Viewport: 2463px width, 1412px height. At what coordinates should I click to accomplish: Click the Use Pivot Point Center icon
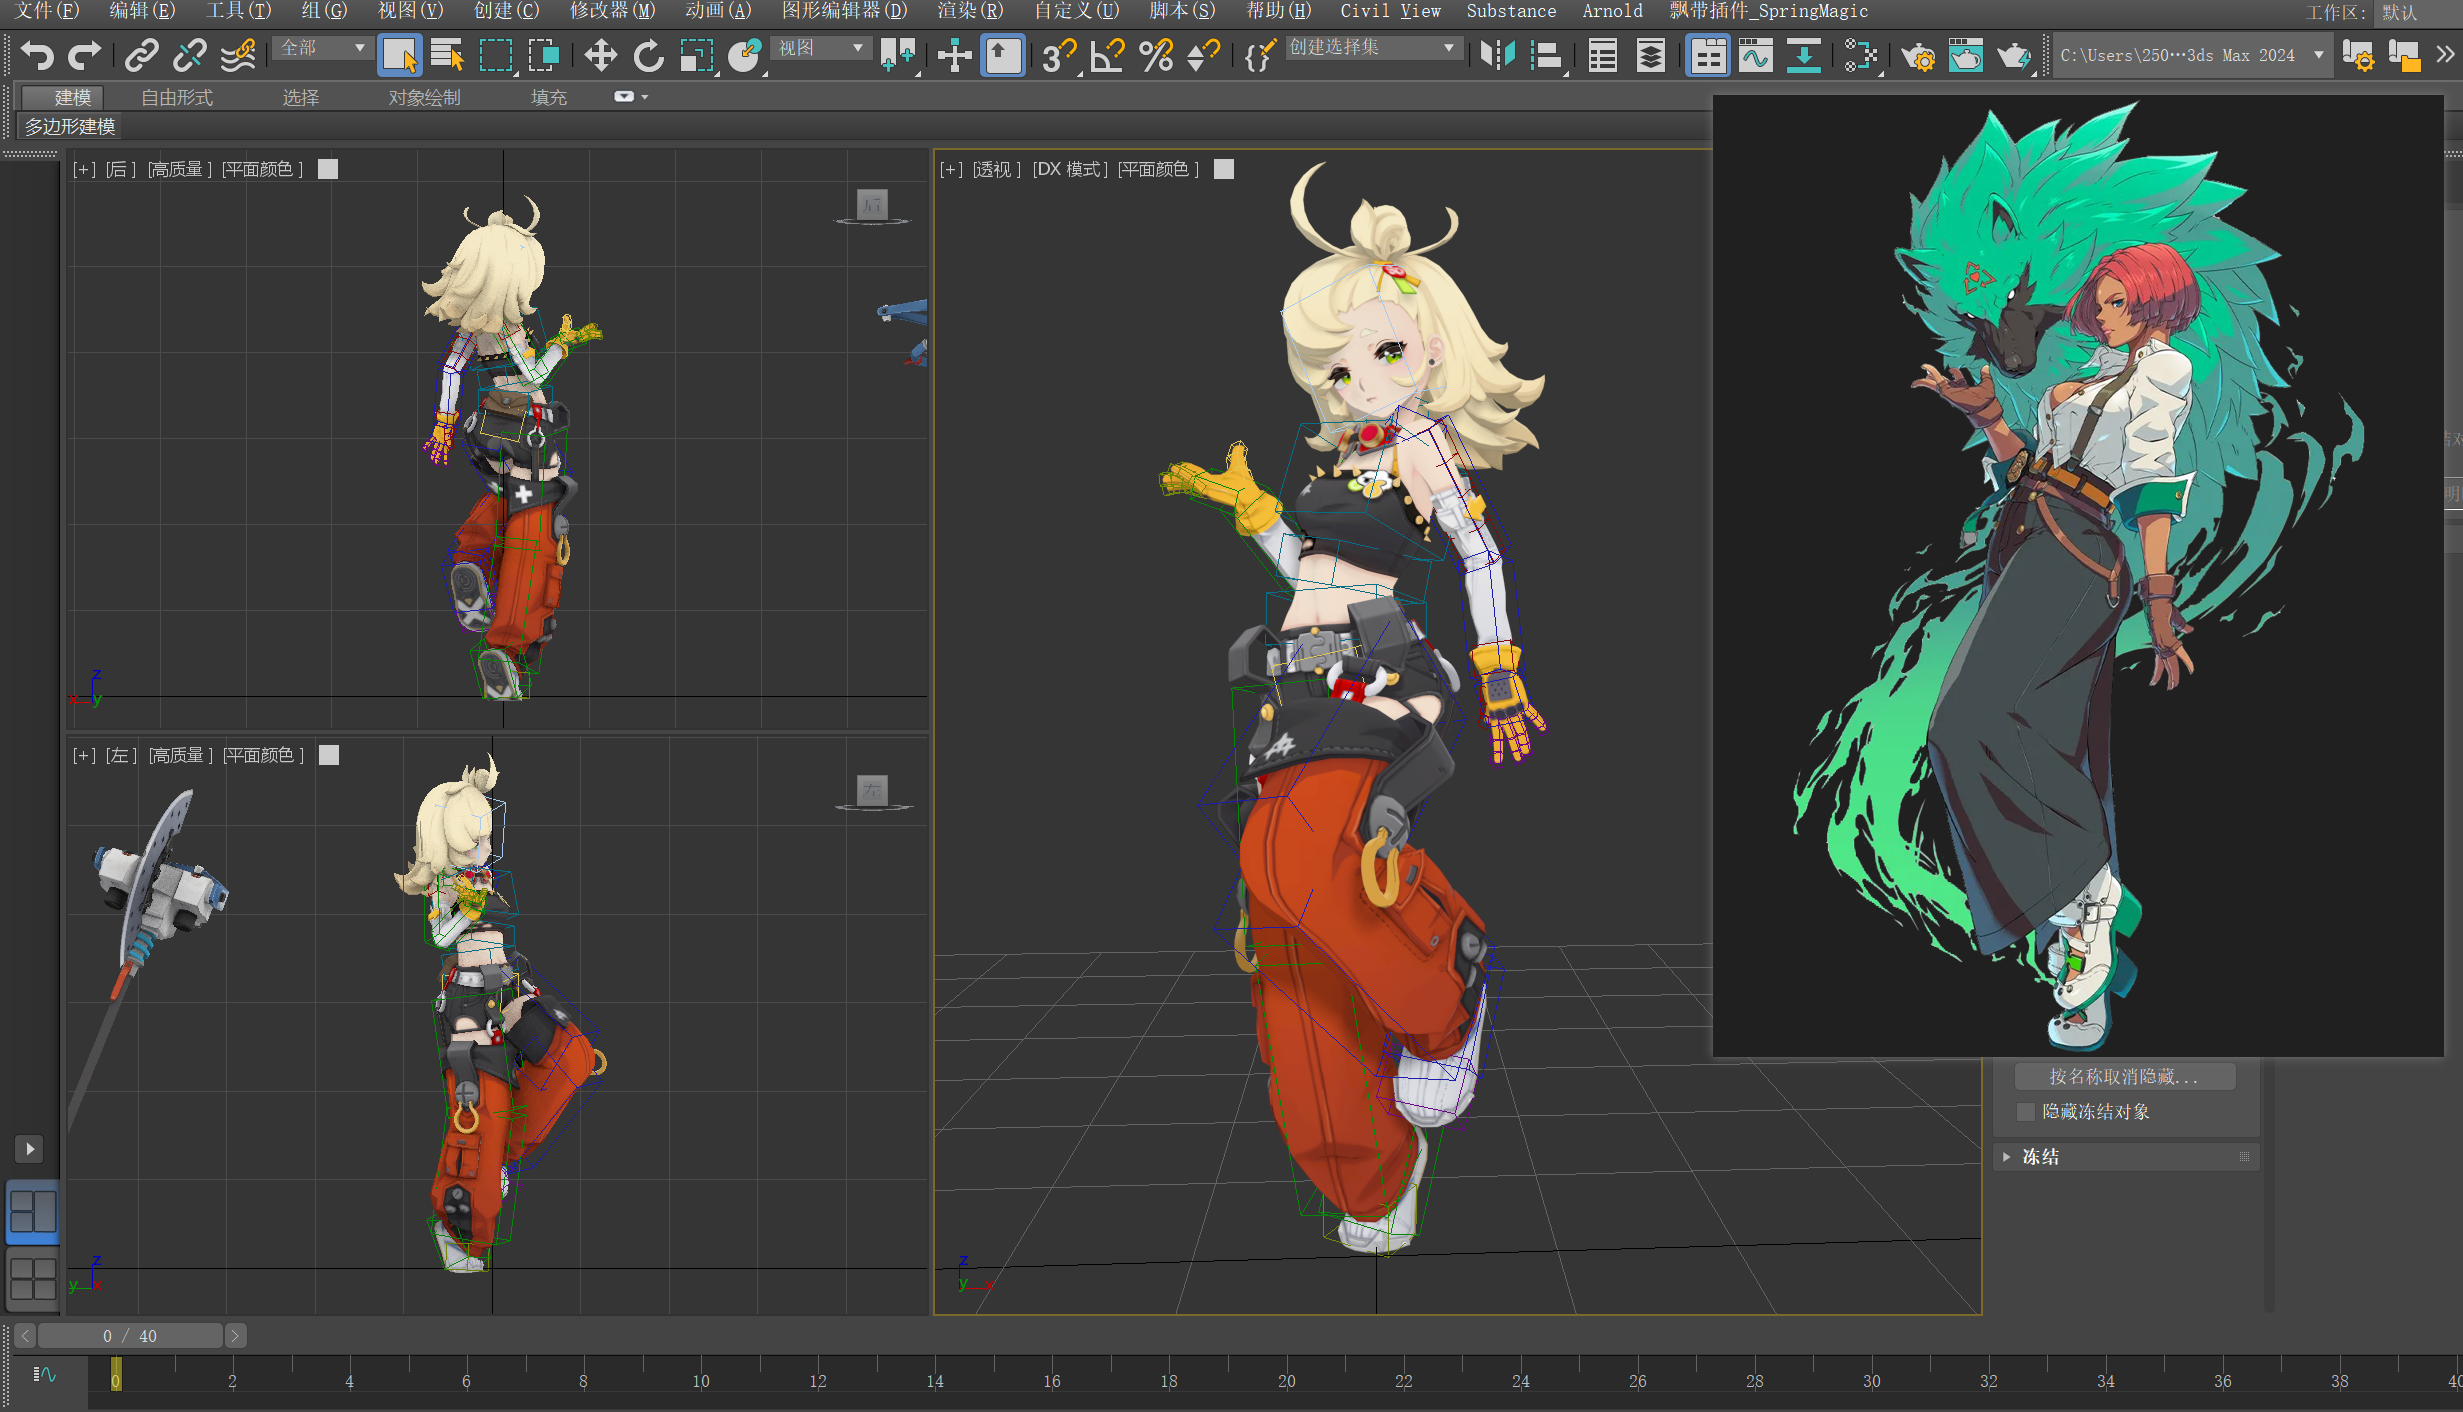(x=898, y=55)
